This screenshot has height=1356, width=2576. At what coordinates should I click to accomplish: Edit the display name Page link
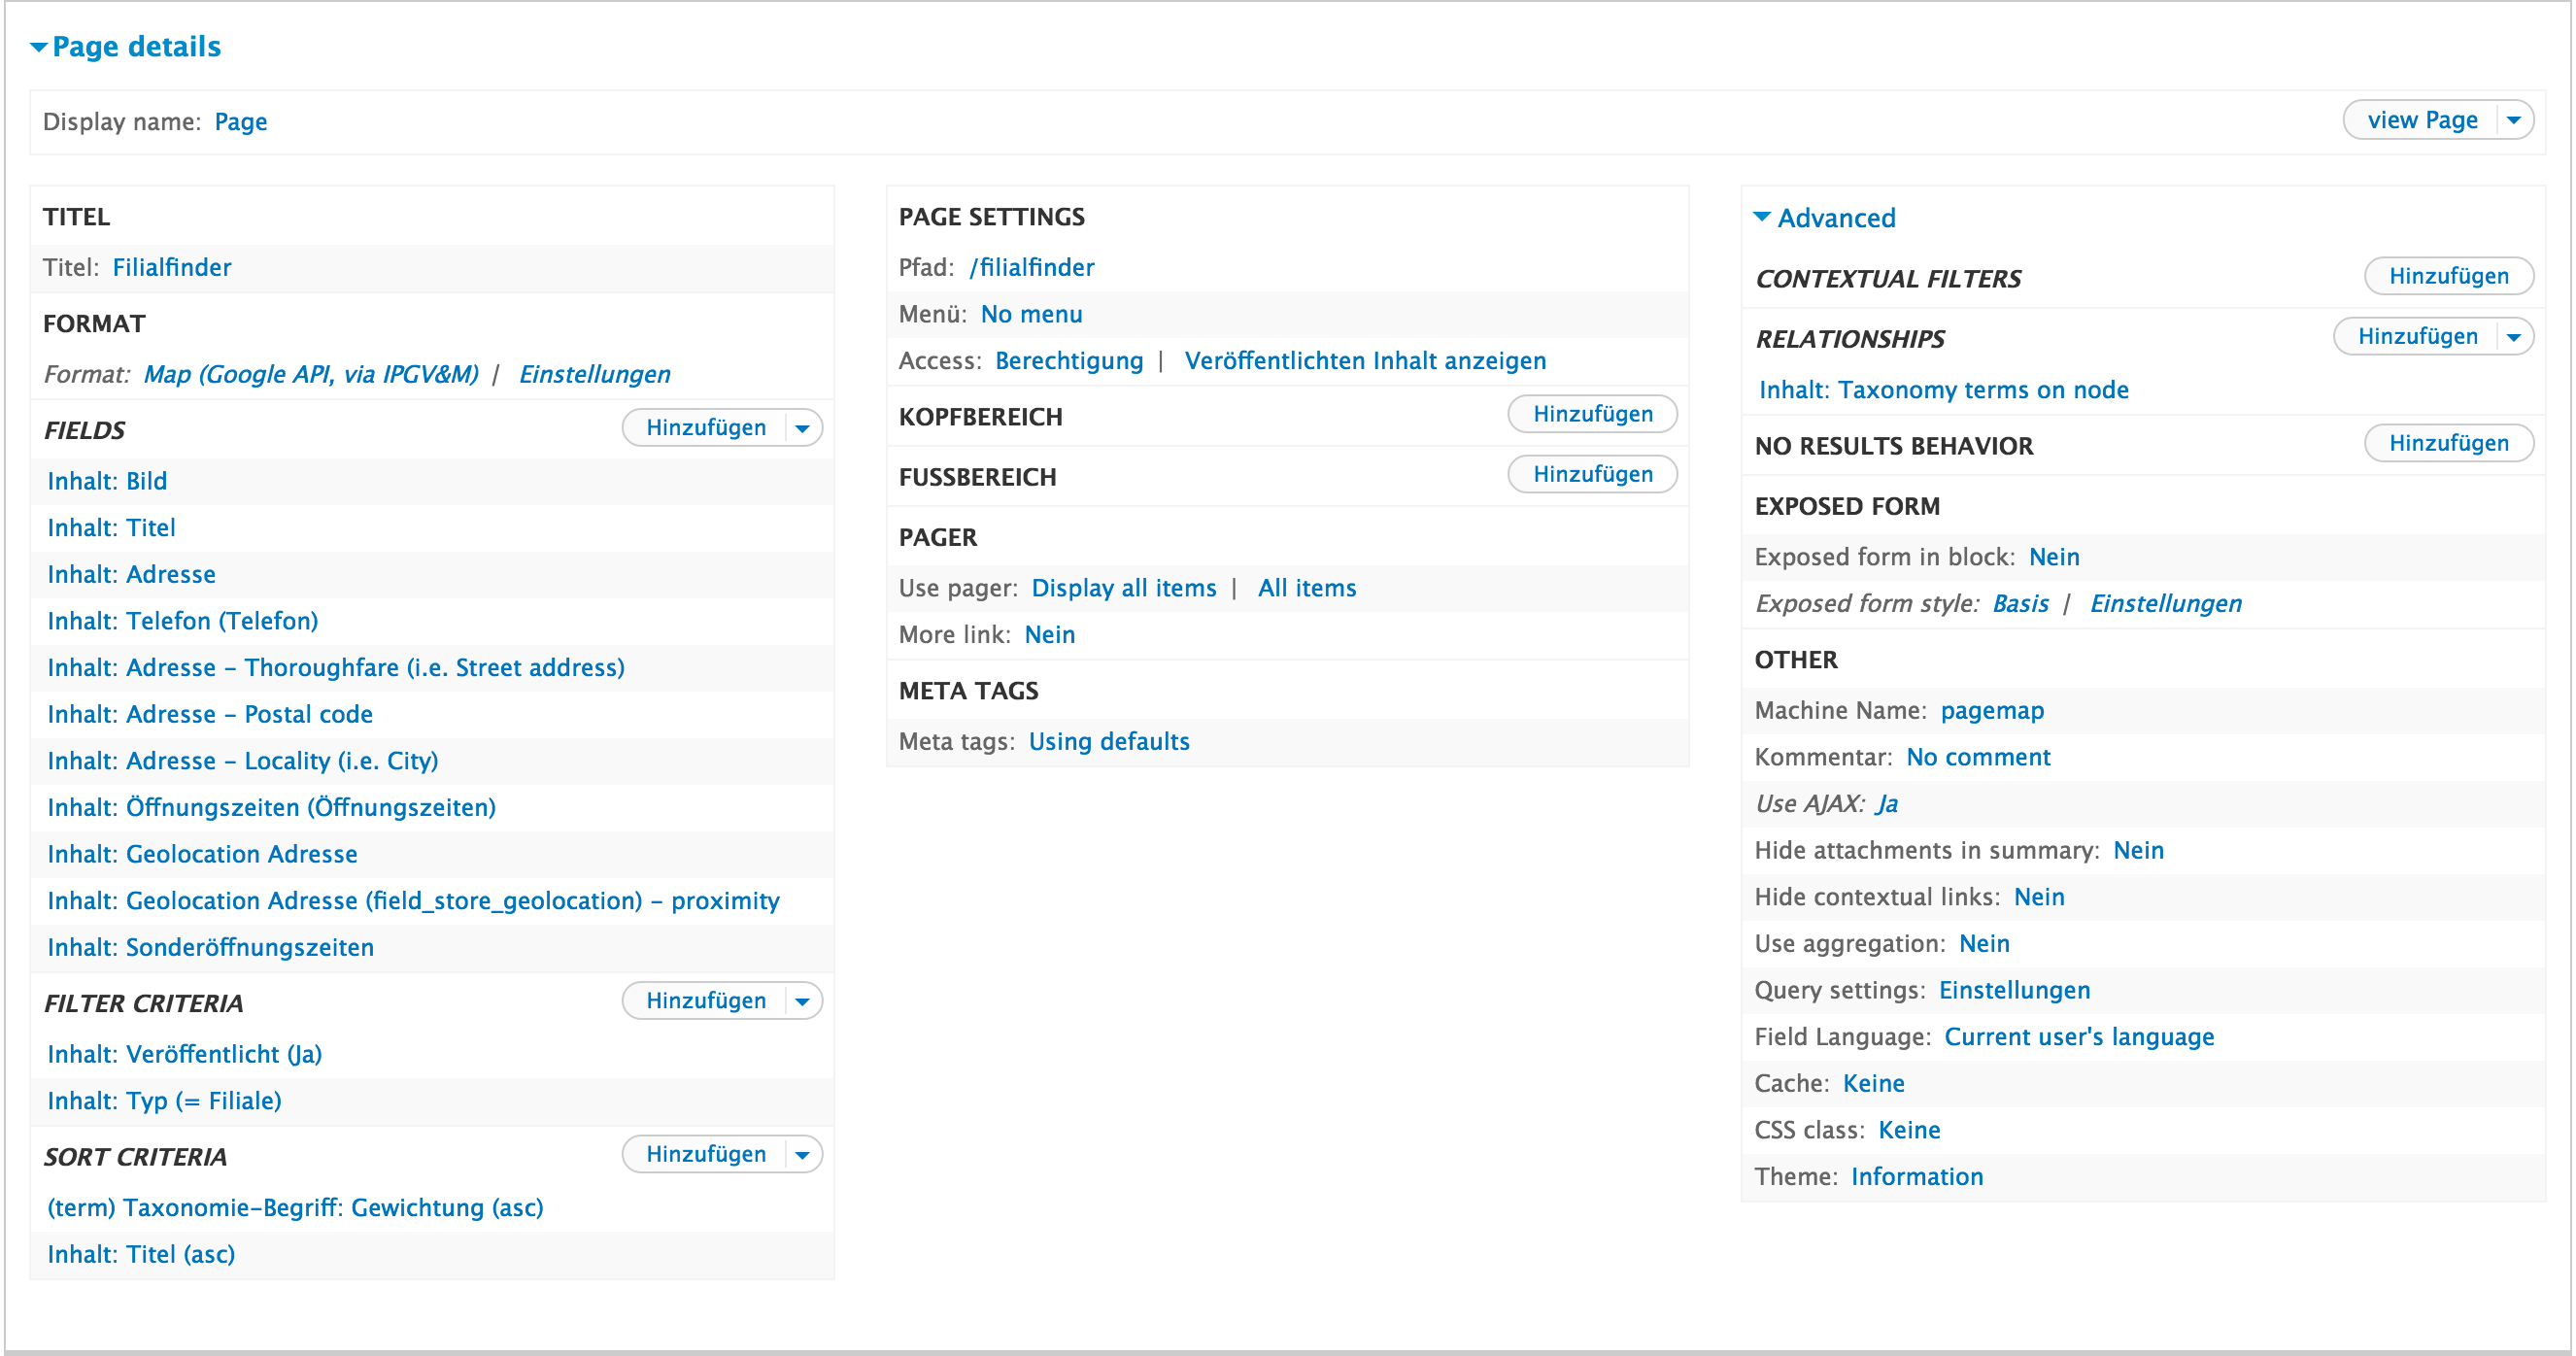tap(241, 122)
